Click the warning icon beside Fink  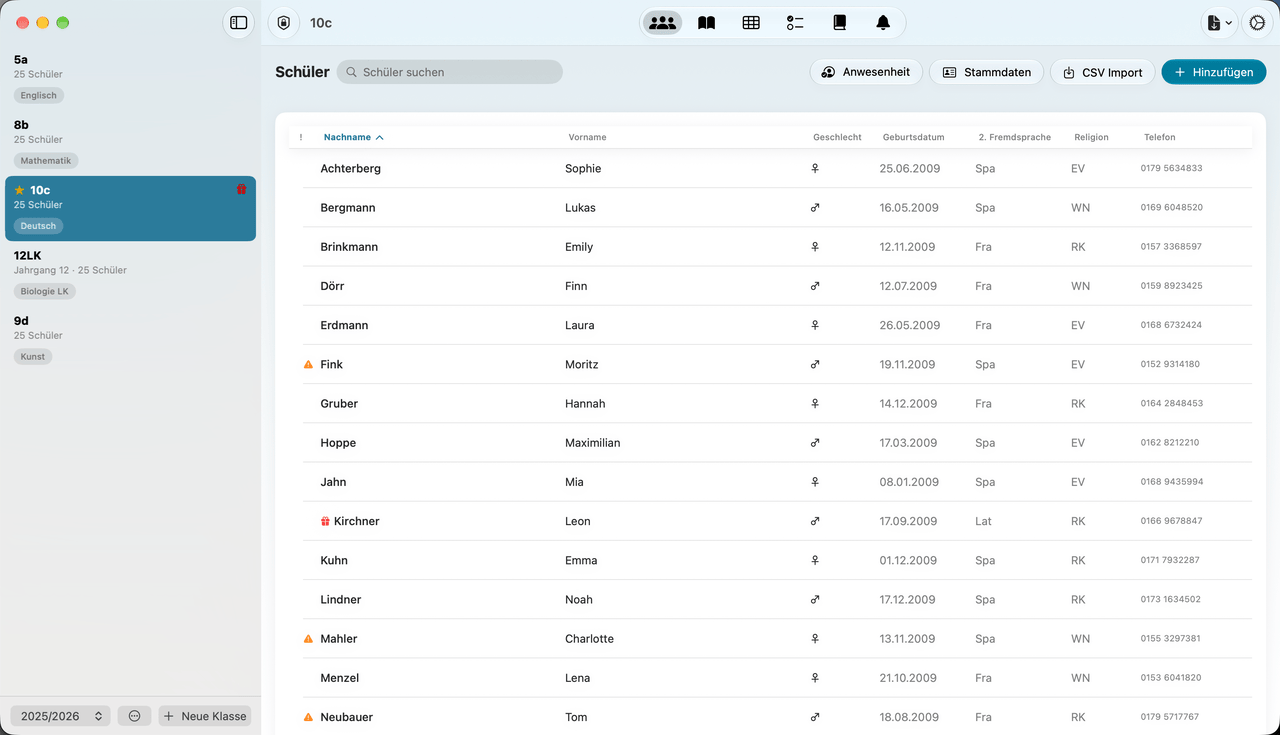pos(308,365)
